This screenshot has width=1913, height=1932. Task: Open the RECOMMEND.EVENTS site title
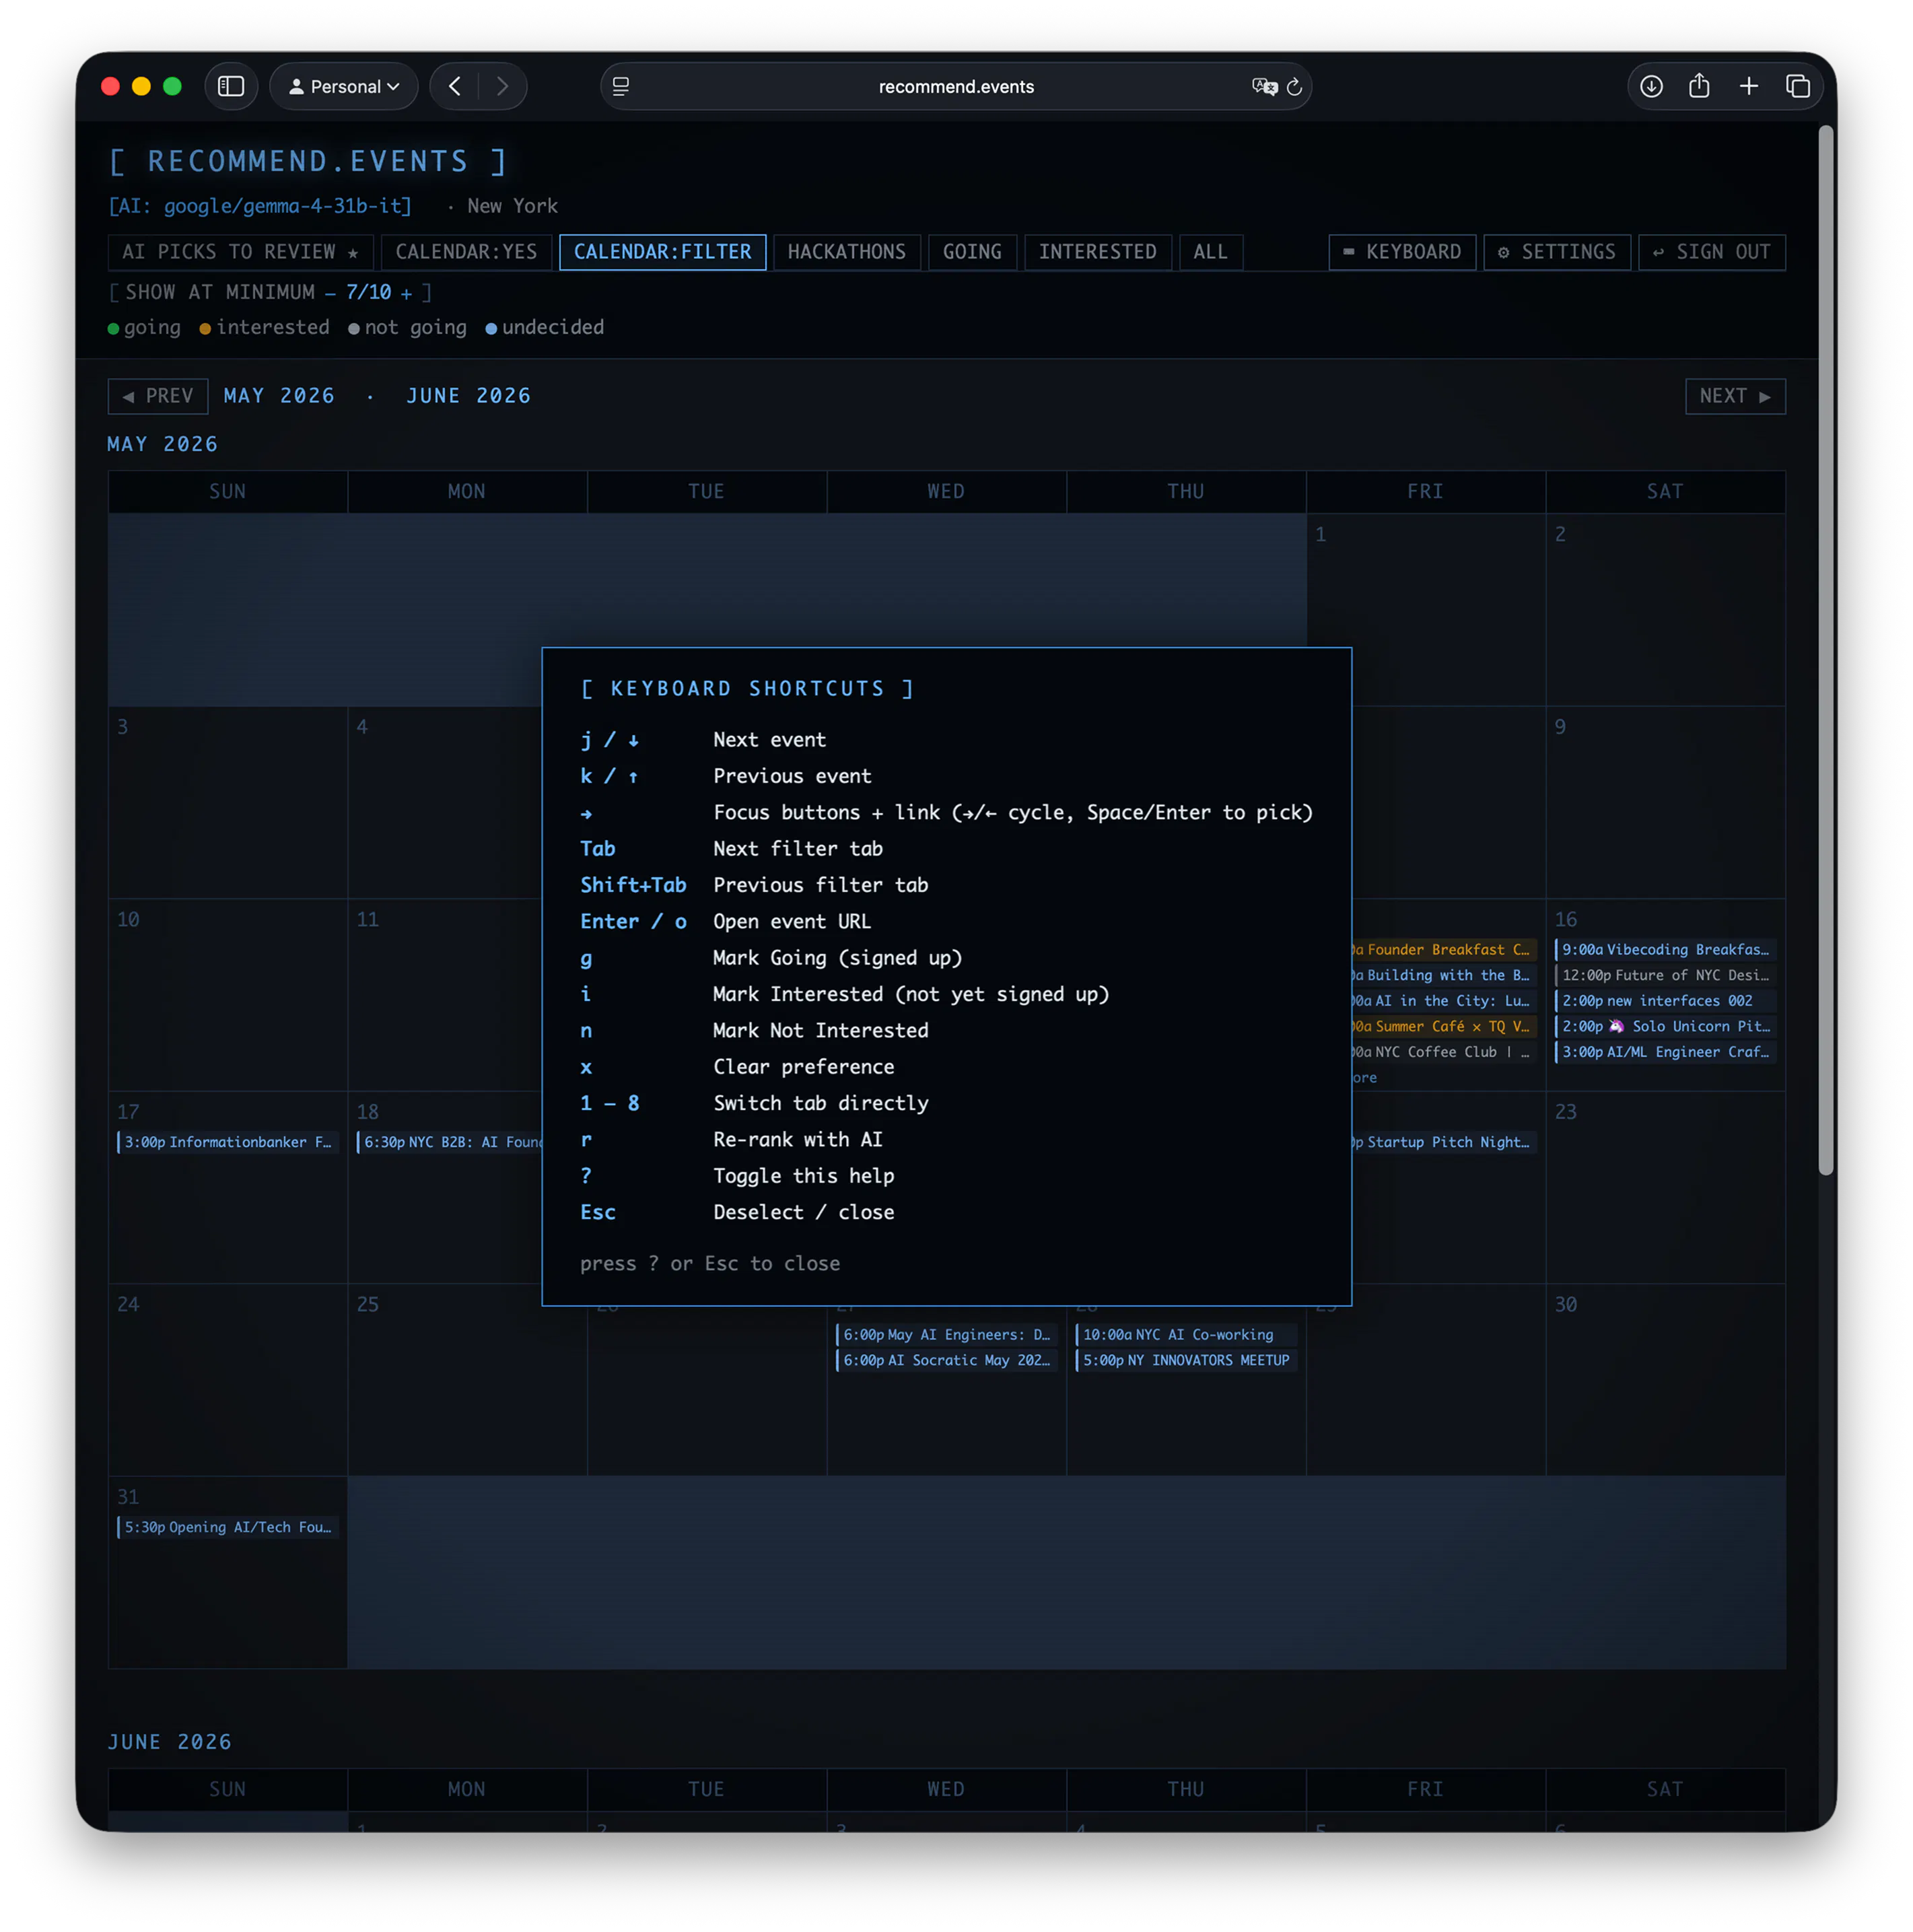pos(307,161)
